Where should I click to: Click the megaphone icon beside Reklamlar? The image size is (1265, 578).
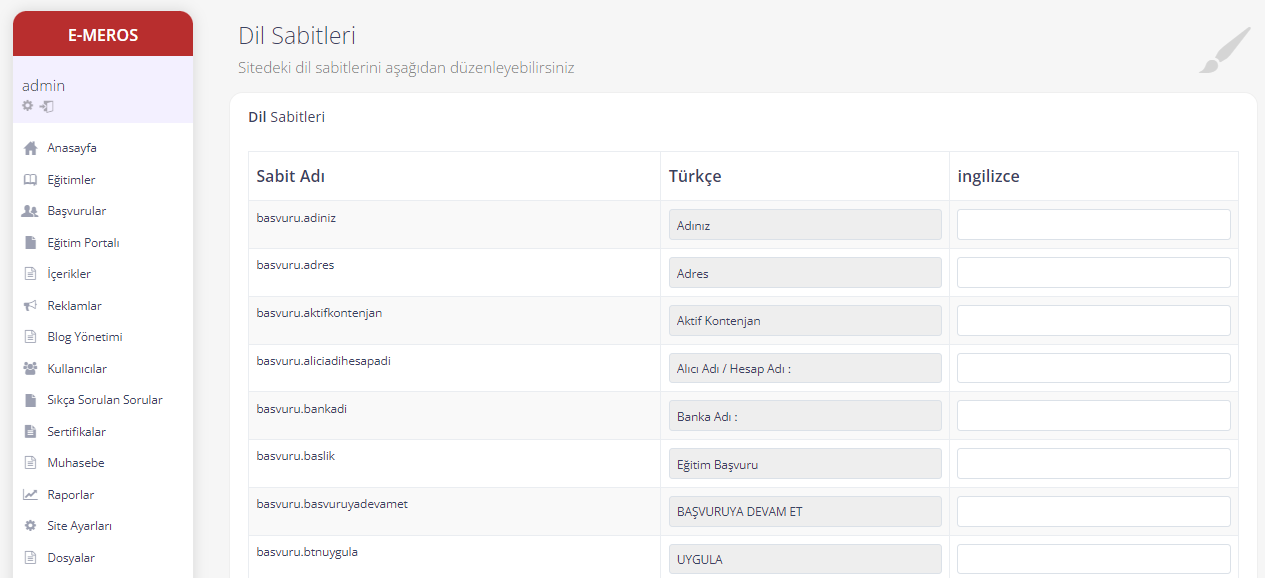[30, 306]
